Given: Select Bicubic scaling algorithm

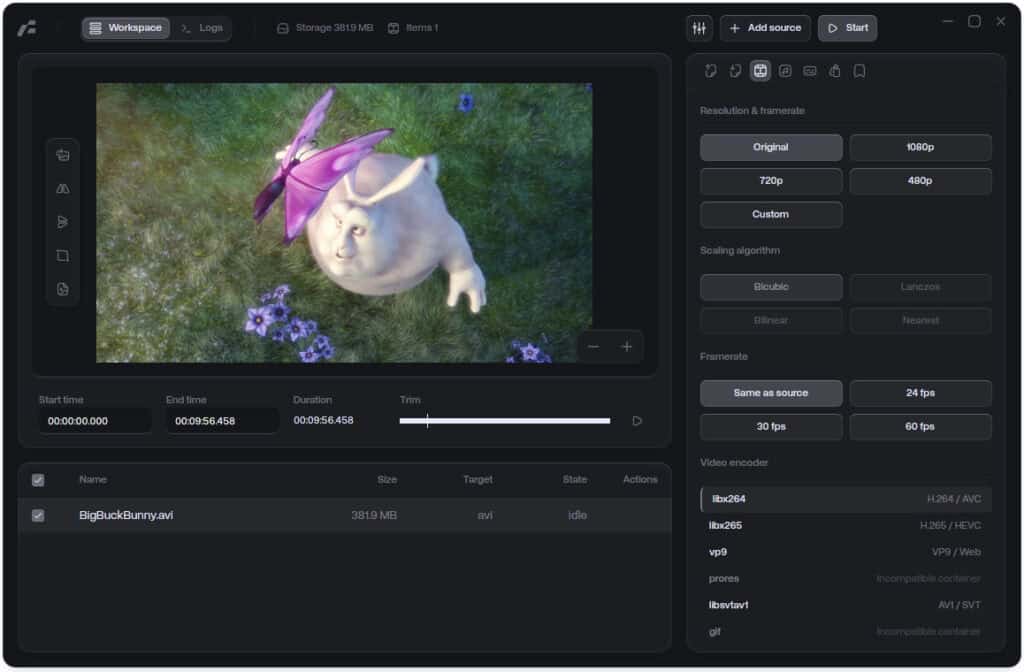Looking at the screenshot, I should point(771,287).
